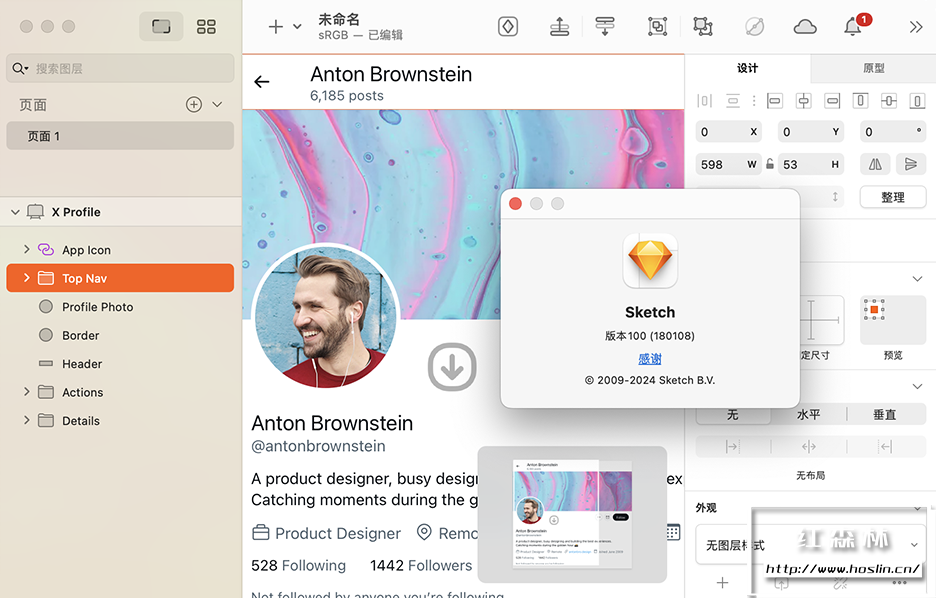
Task: Expand the Top Nav group
Action: click(26, 278)
